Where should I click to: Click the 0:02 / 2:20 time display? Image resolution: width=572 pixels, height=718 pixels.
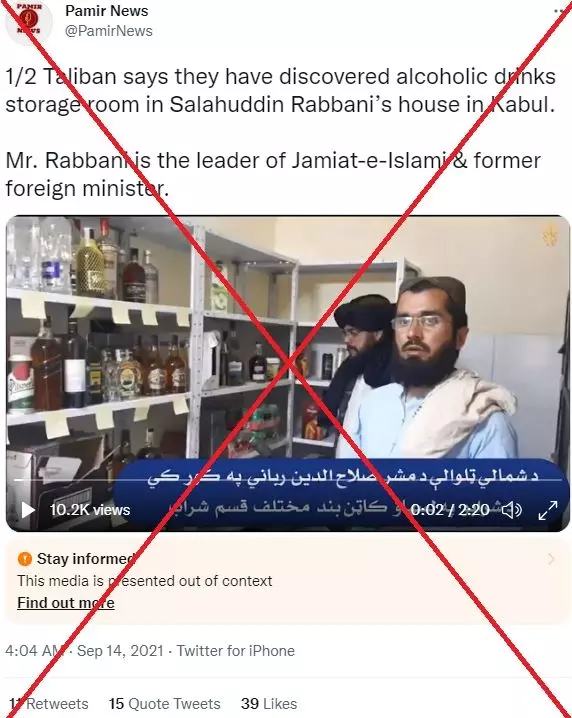450,510
